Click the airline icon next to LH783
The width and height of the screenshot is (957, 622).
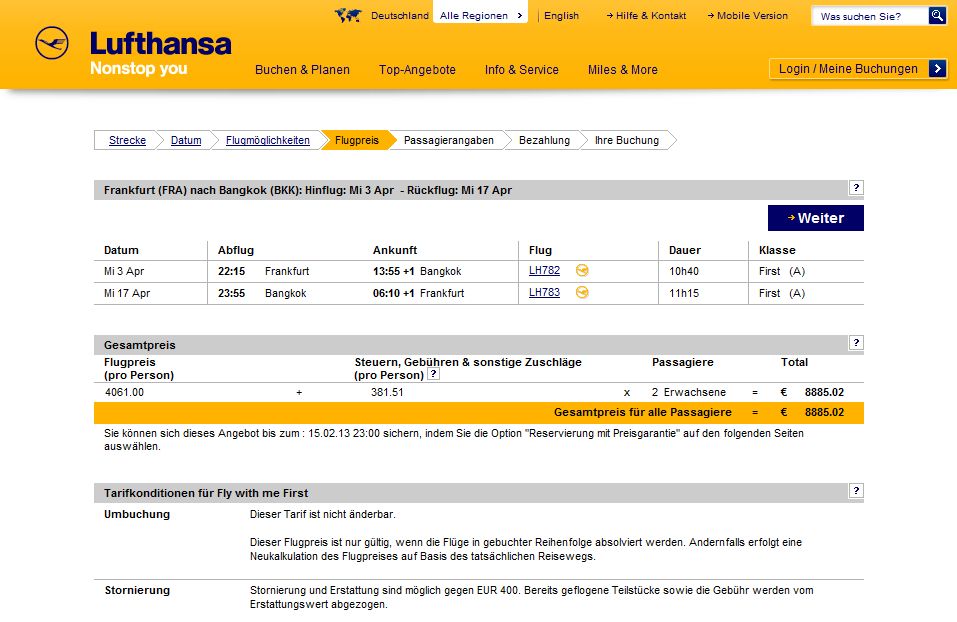pos(582,292)
